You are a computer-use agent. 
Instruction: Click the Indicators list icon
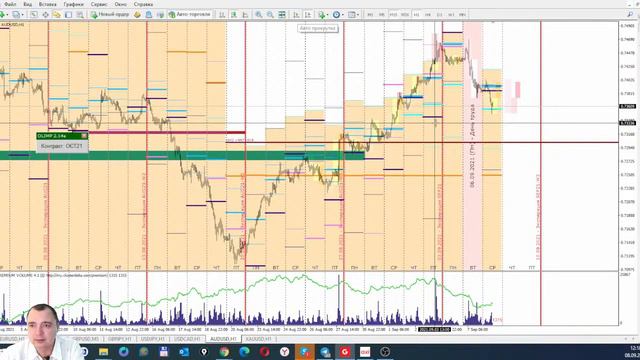[x=322, y=15]
